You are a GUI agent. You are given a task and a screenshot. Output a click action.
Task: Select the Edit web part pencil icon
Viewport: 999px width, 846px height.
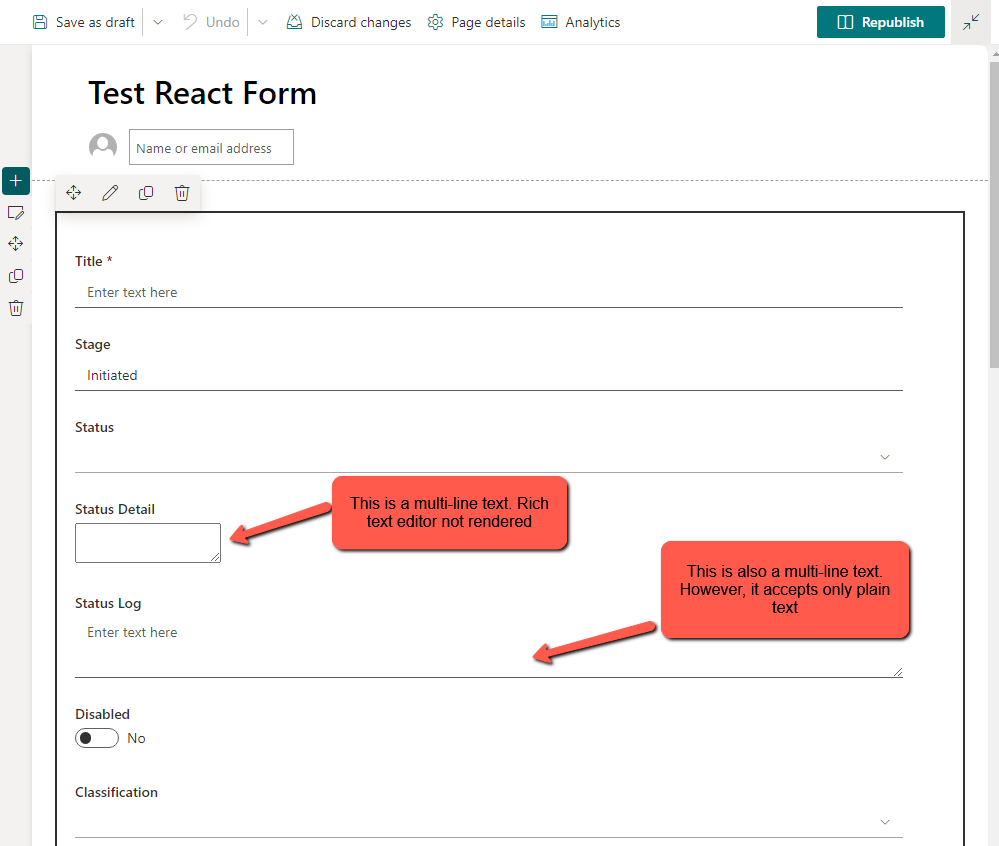tap(110, 192)
